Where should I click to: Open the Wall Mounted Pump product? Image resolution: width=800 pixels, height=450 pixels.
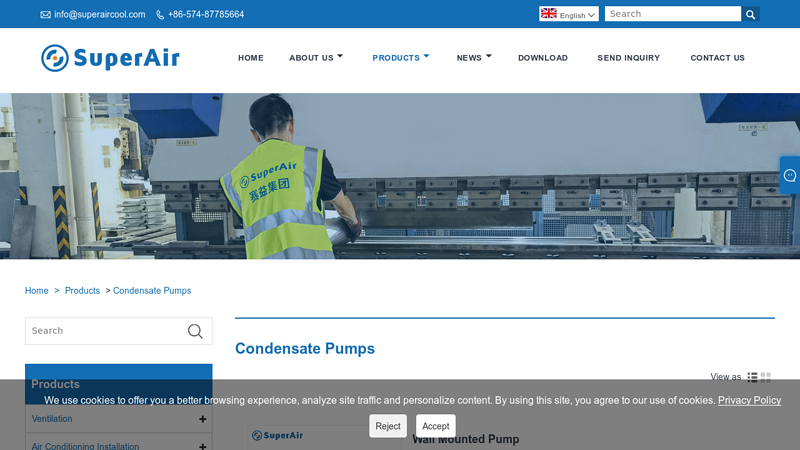(x=466, y=439)
